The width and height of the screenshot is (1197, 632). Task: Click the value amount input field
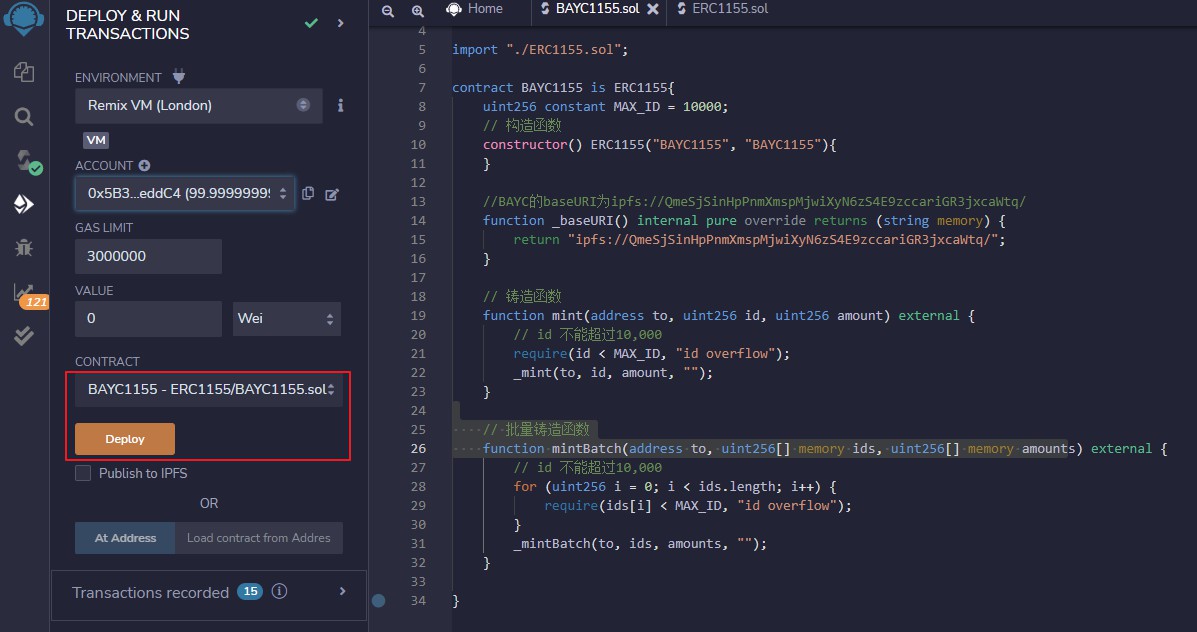pyautogui.click(x=148, y=318)
